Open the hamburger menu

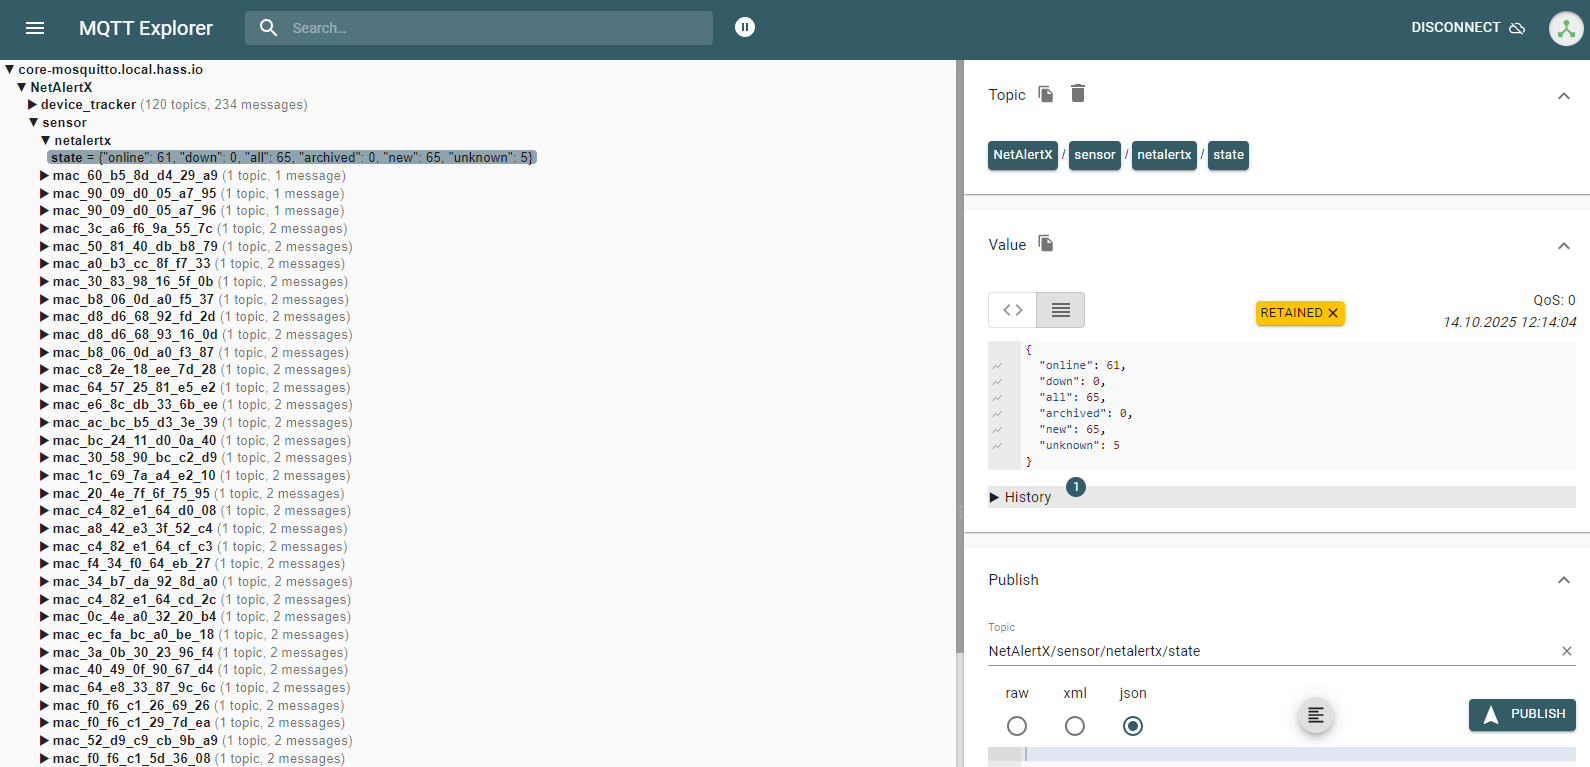(35, 28)
